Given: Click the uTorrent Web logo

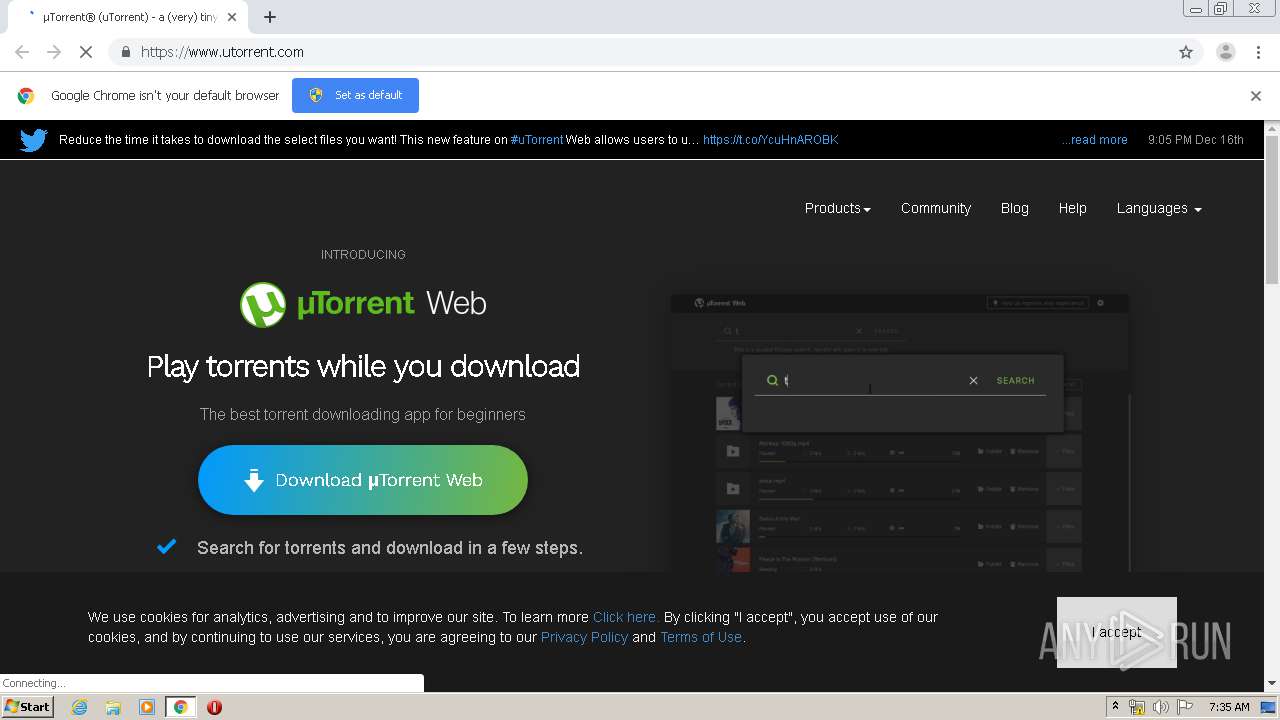Looking at the screenshot, I should click(363, 304).
